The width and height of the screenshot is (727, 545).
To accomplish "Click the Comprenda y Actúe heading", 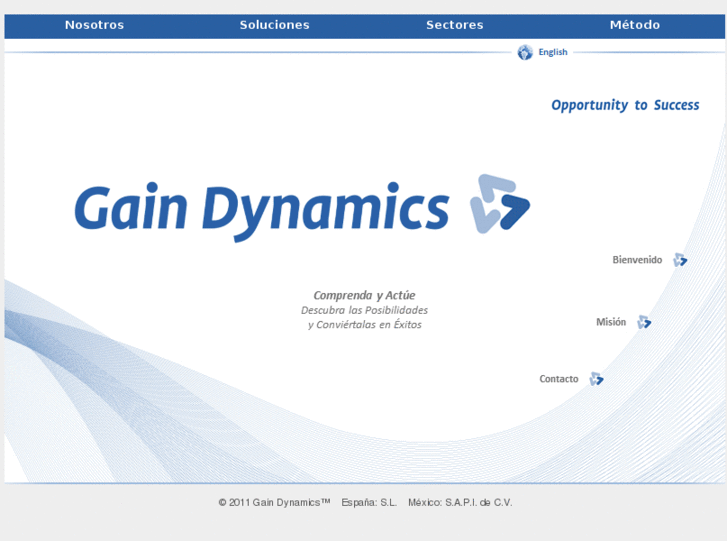I will 364,295.
